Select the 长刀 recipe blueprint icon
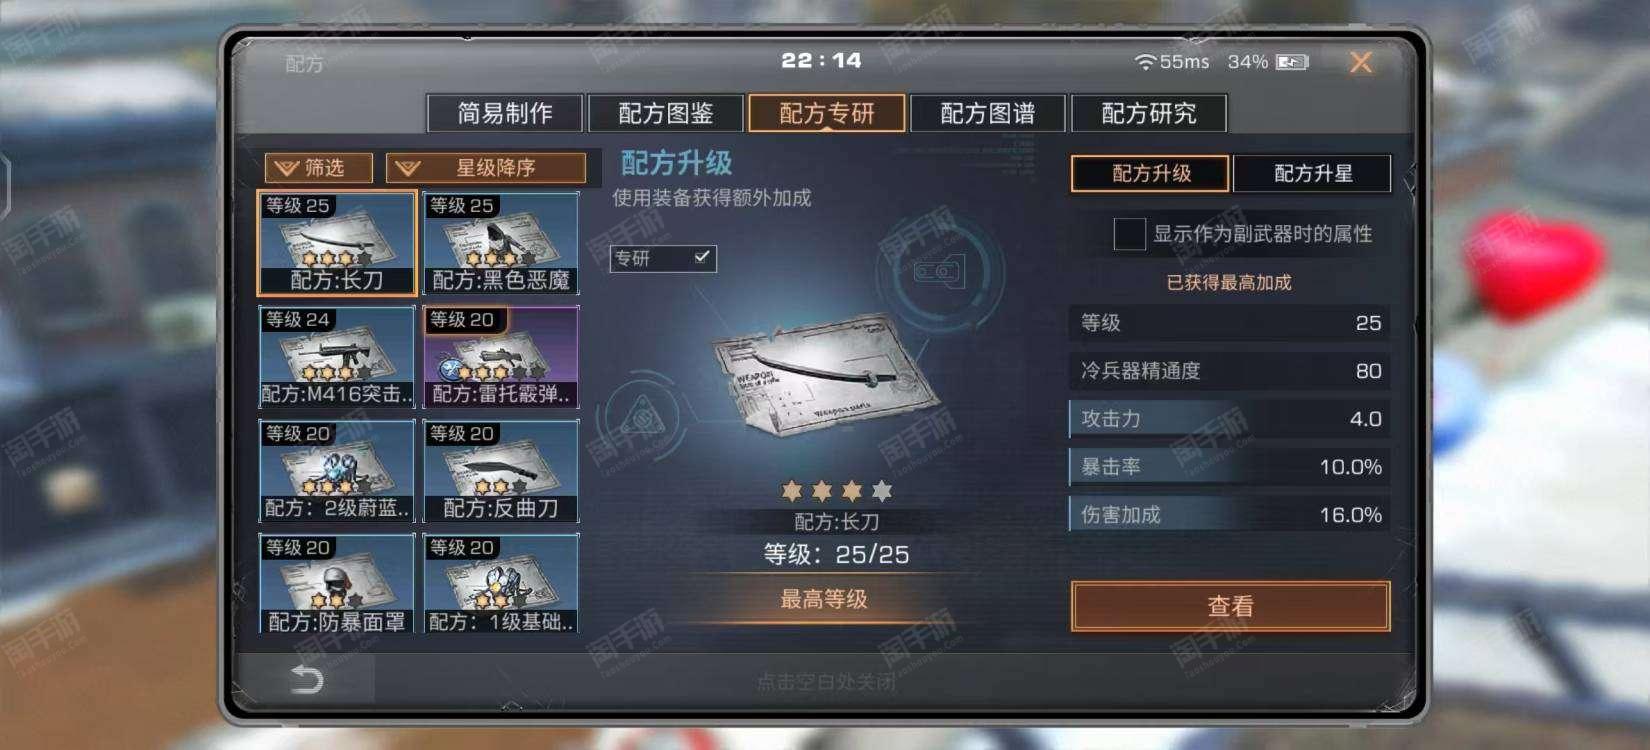The height and width of the screenshot is (750, 1650). tap(337, 243)
